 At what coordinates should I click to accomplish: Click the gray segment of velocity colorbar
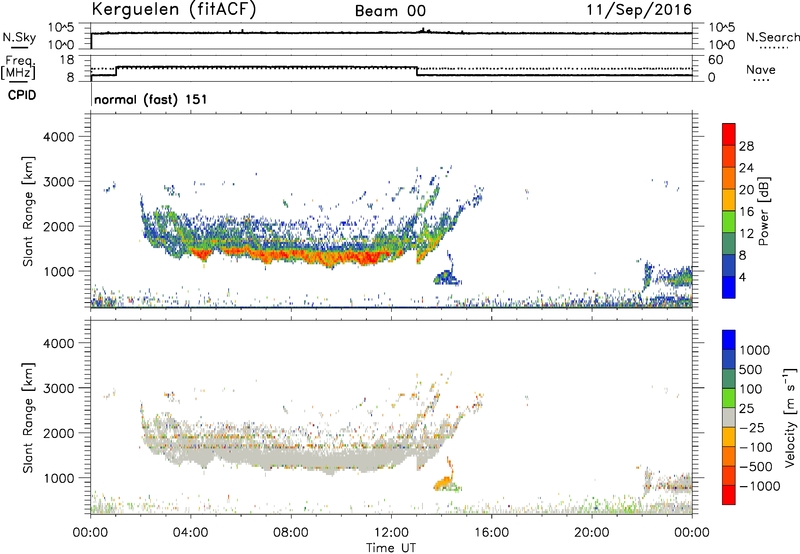[x=729, y=418]
